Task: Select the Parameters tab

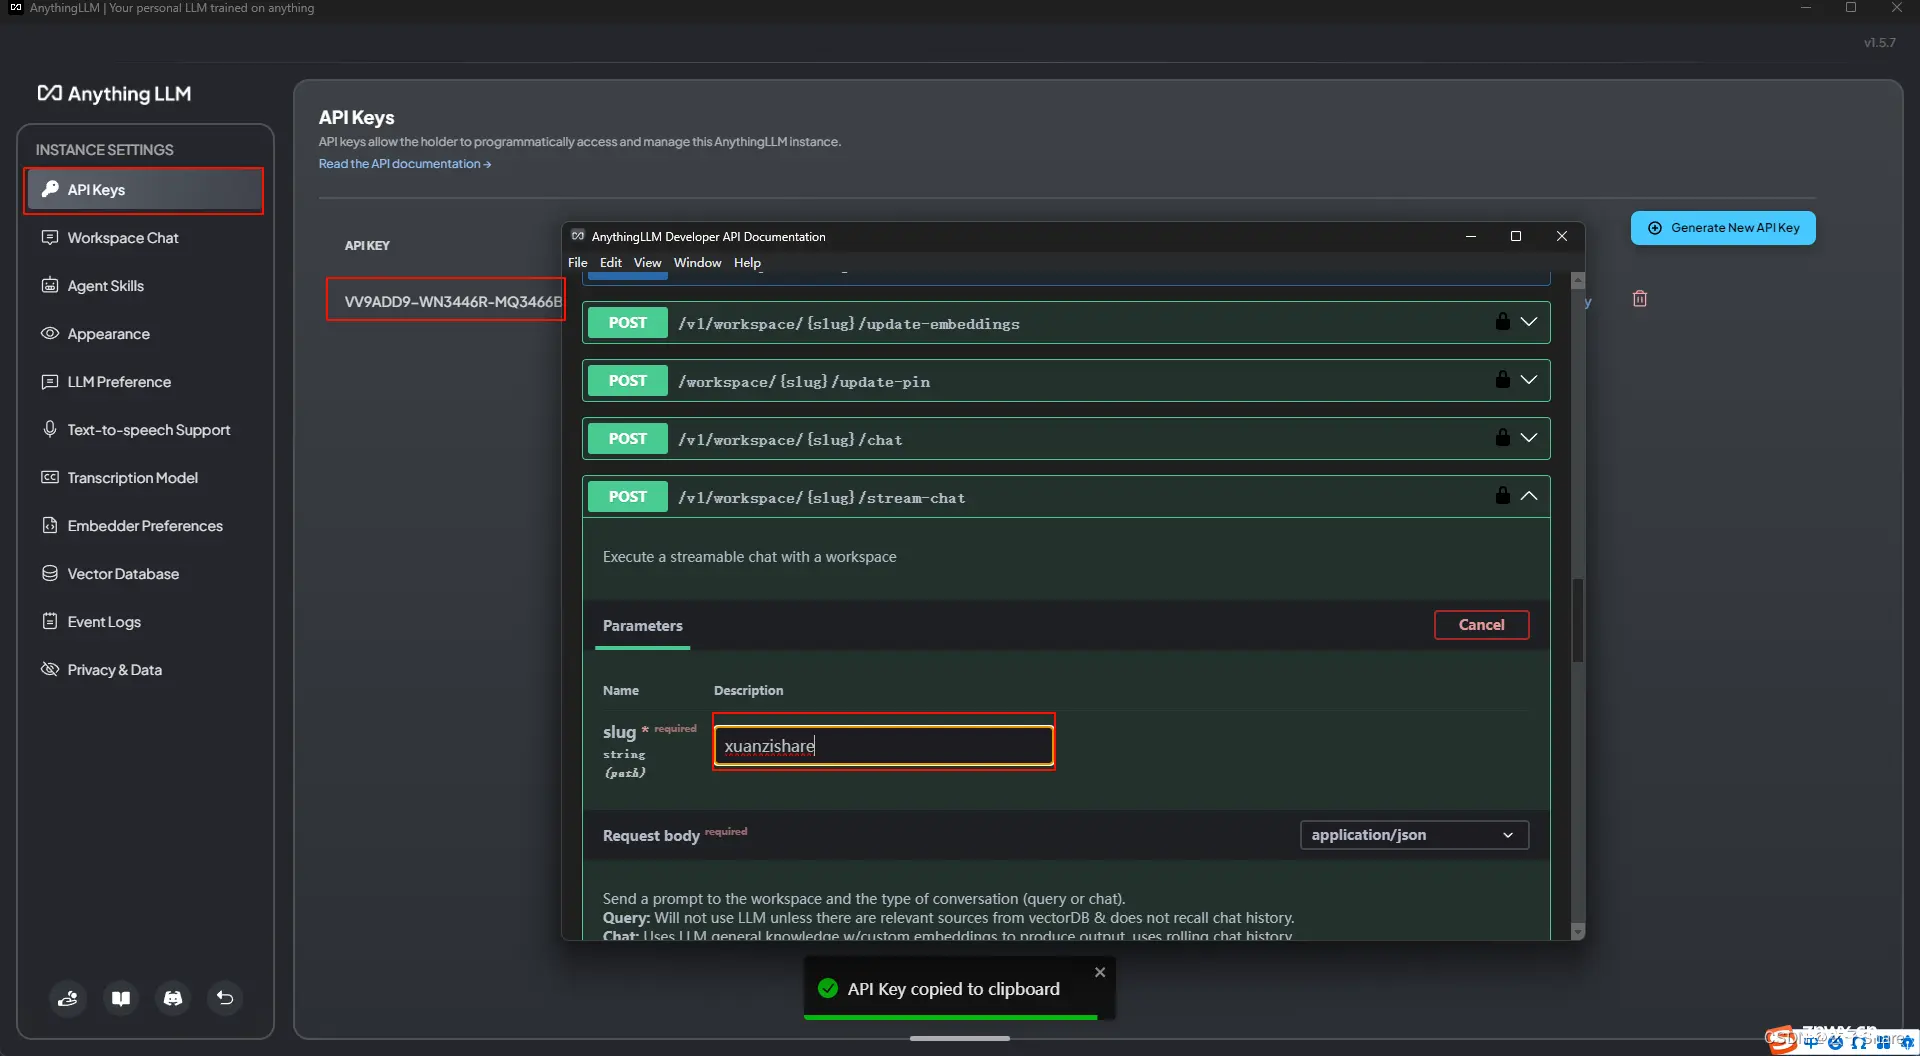Action: click(642, 626)
